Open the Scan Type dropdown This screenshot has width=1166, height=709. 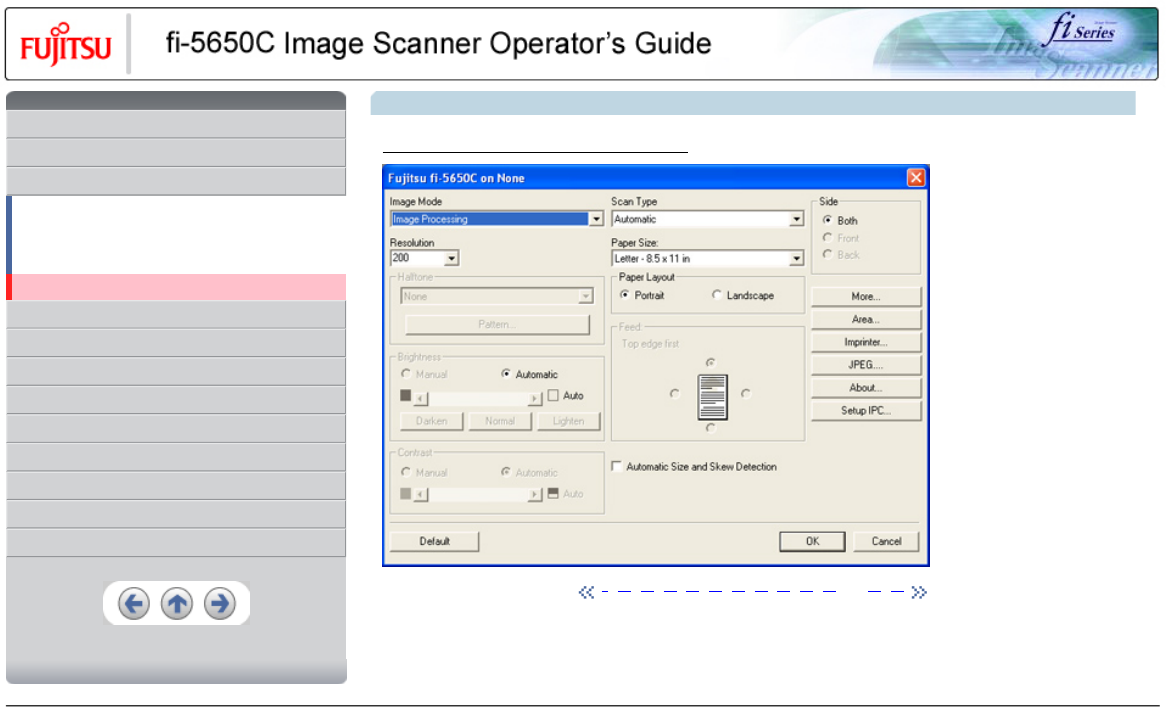point(796,219)
